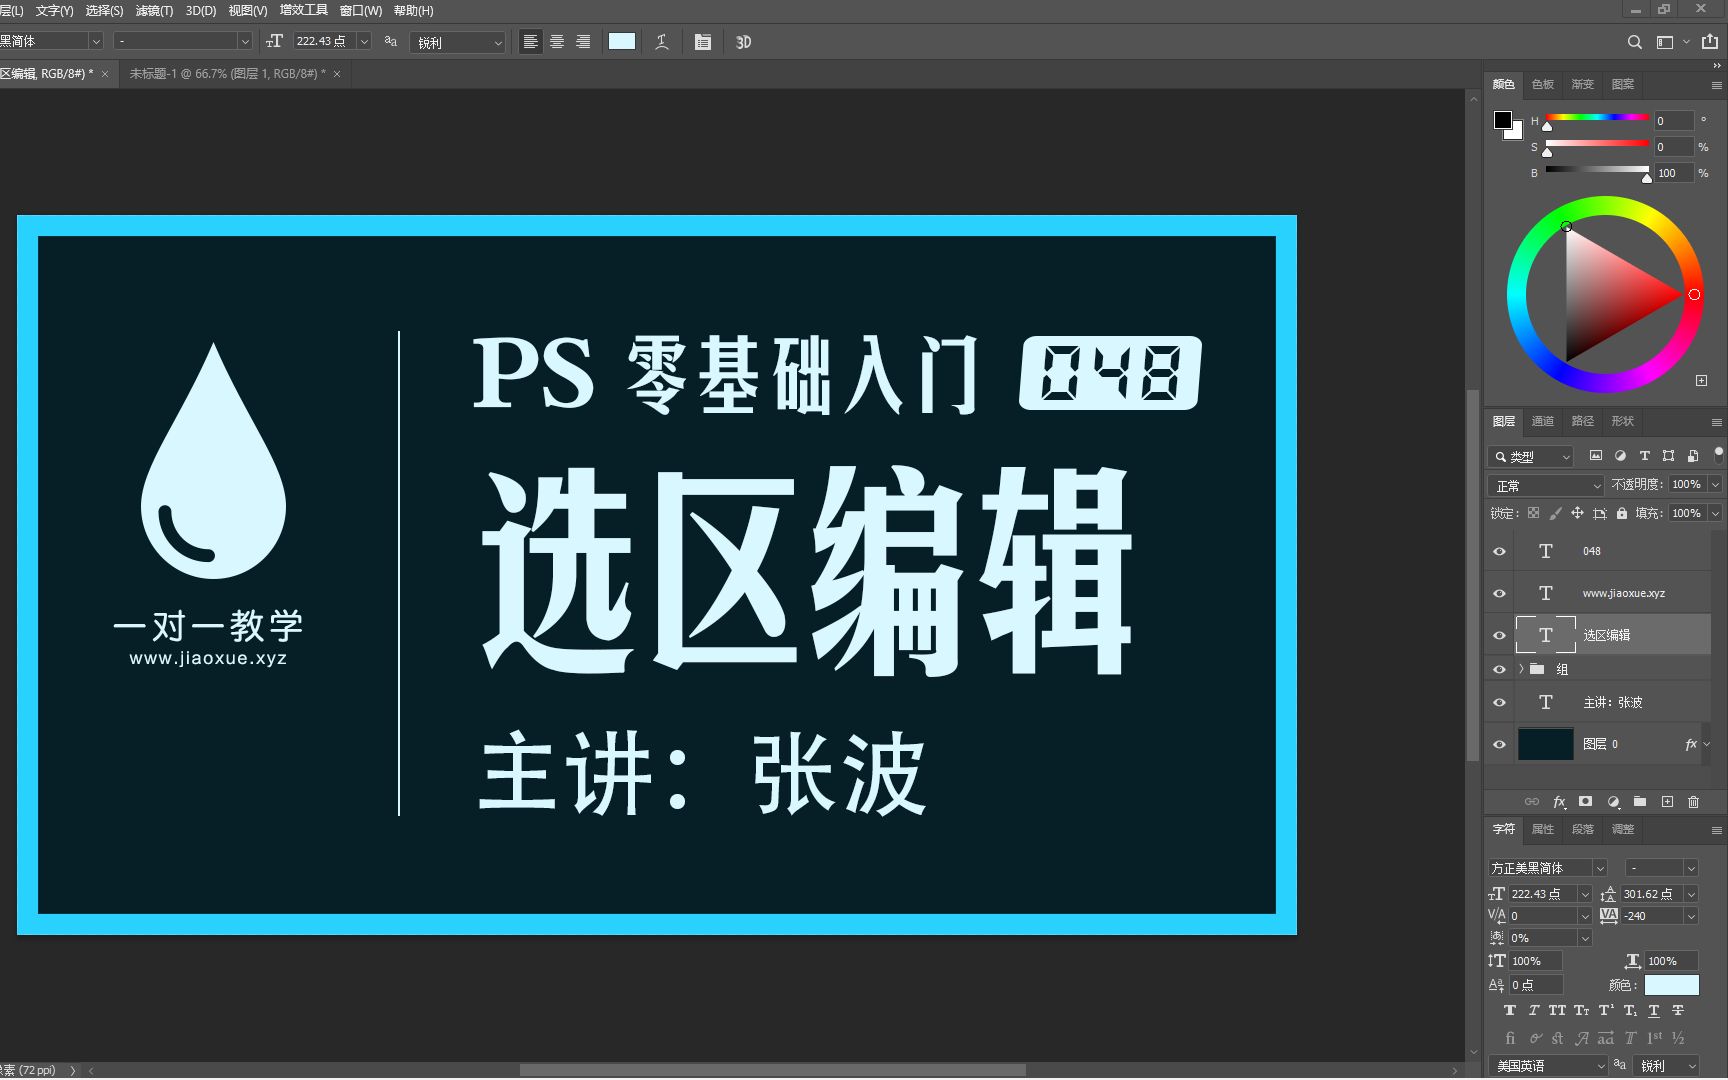The image size is (1728, 1080).
Task: Hide the 组 group layer
Action: (x=1499, y=669)
